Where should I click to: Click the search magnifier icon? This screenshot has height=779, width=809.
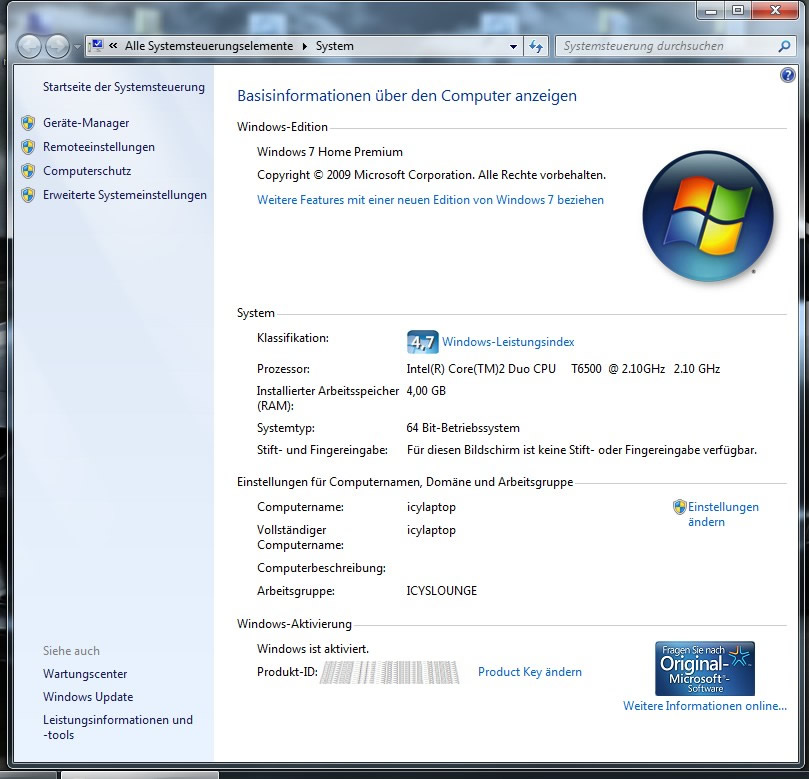coord(784,46)
